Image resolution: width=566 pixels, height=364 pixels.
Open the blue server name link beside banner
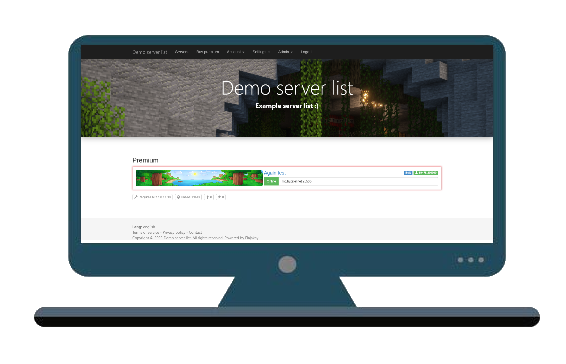coord(275,173)
